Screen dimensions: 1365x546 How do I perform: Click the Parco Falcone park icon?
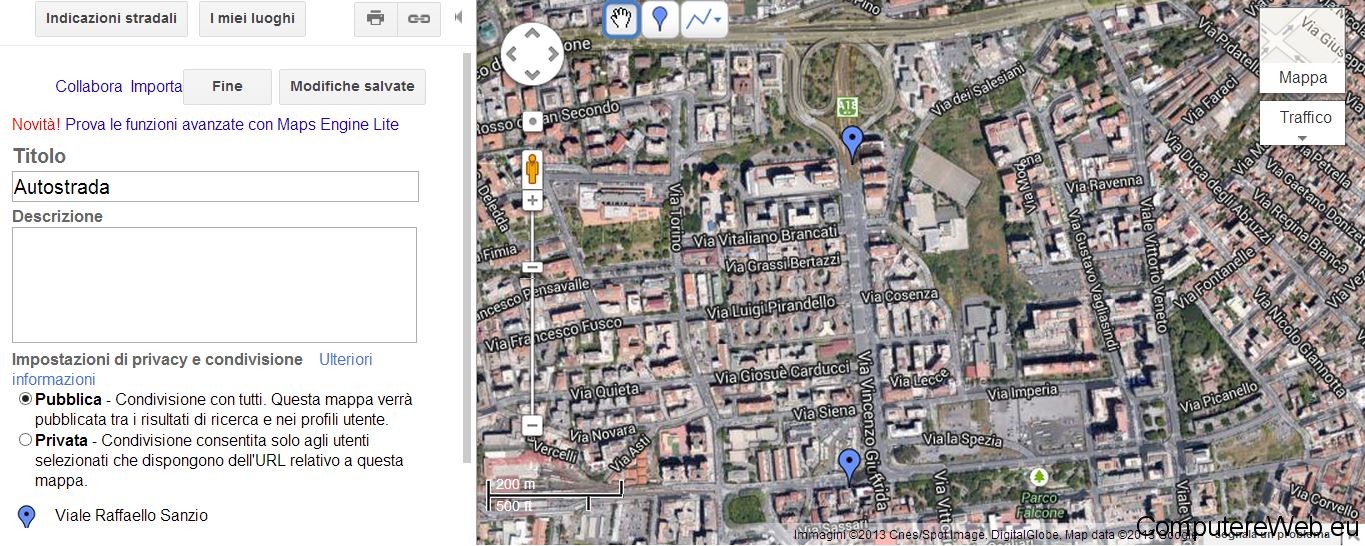coord(1040,476)
